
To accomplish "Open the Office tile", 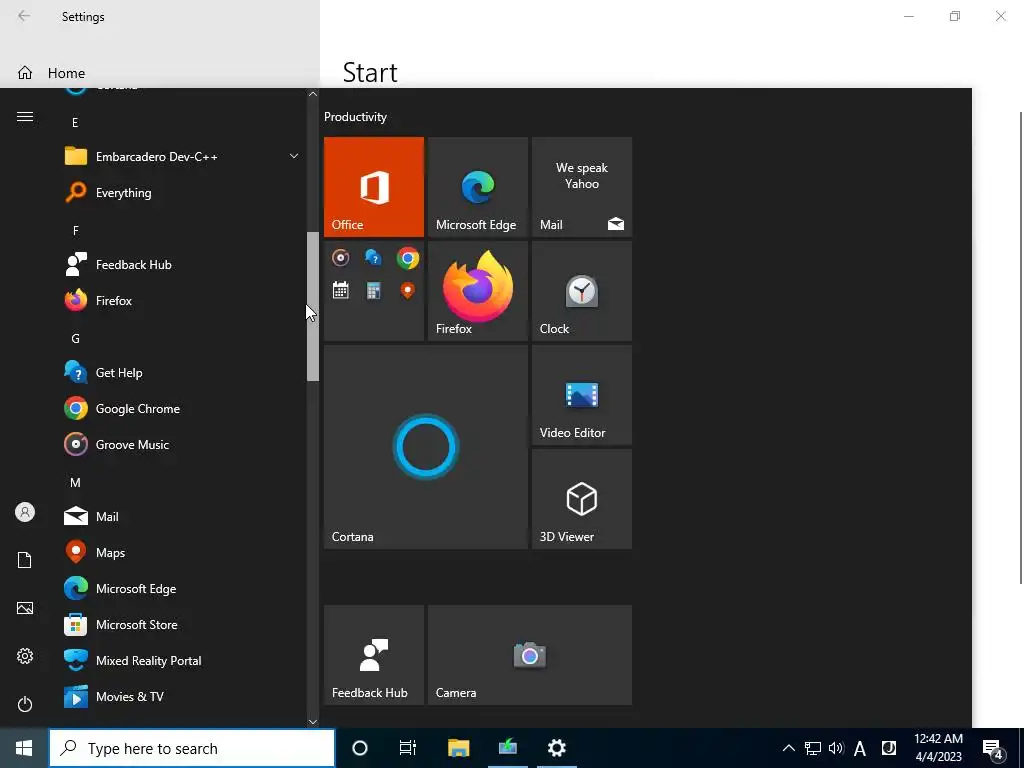I will [x=374, y=187].
